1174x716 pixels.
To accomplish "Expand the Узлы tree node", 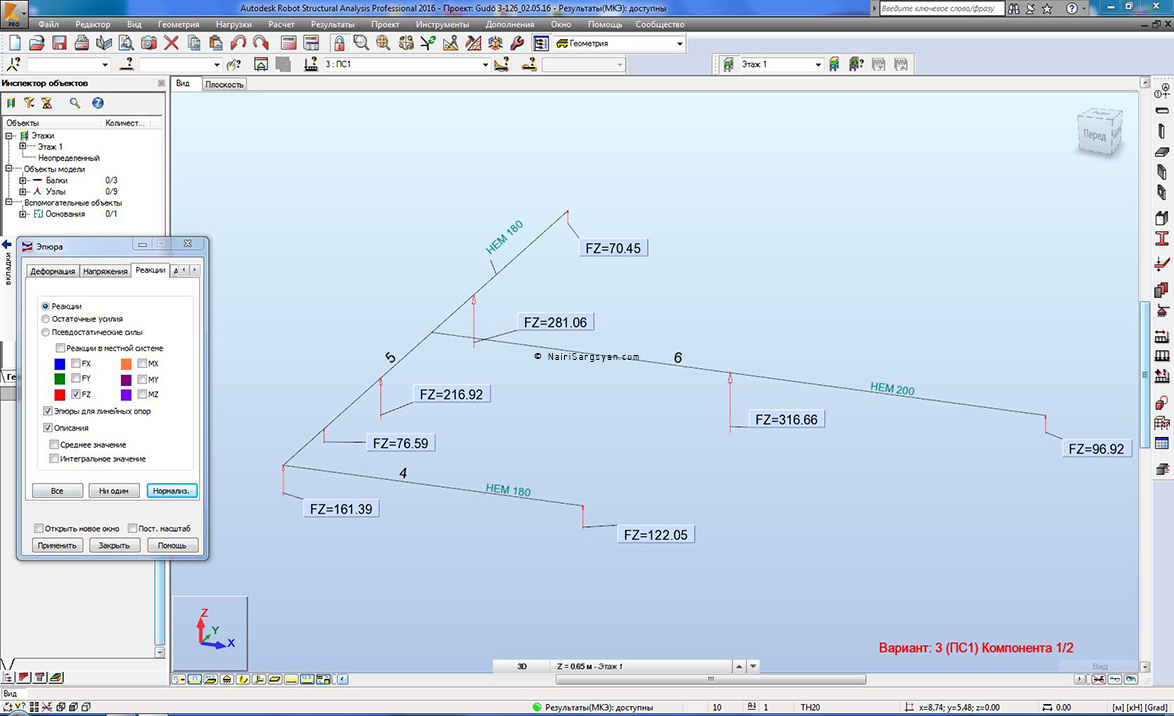I will [x=22, y=192].
